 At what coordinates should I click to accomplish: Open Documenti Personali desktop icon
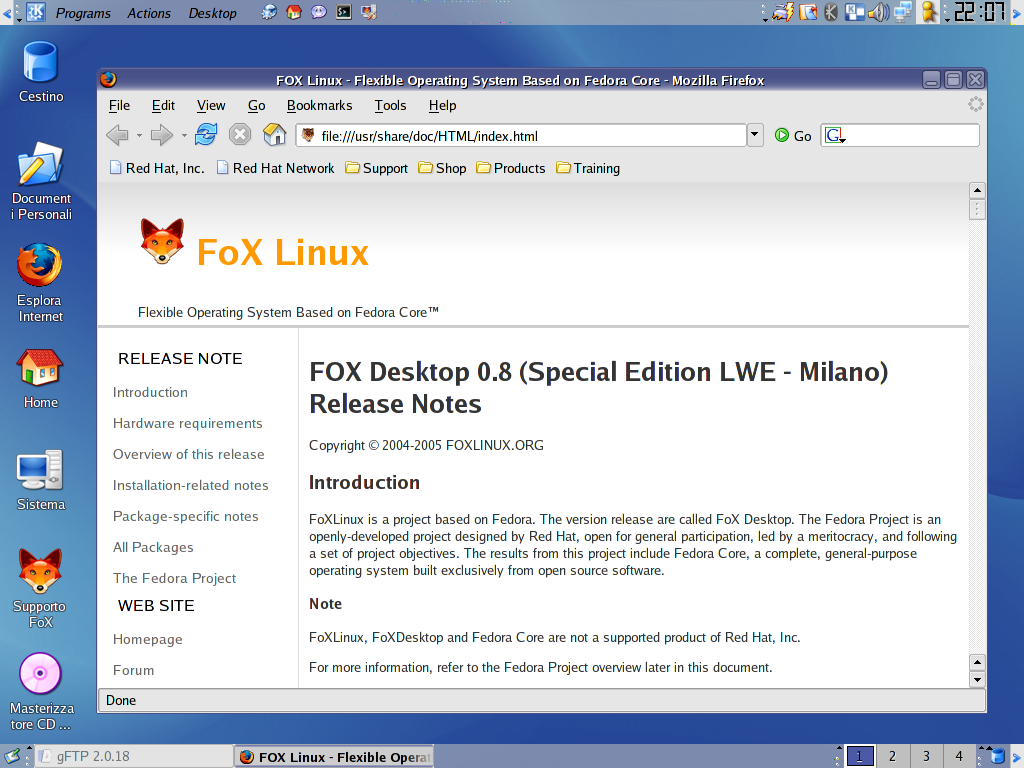(40, 182)
